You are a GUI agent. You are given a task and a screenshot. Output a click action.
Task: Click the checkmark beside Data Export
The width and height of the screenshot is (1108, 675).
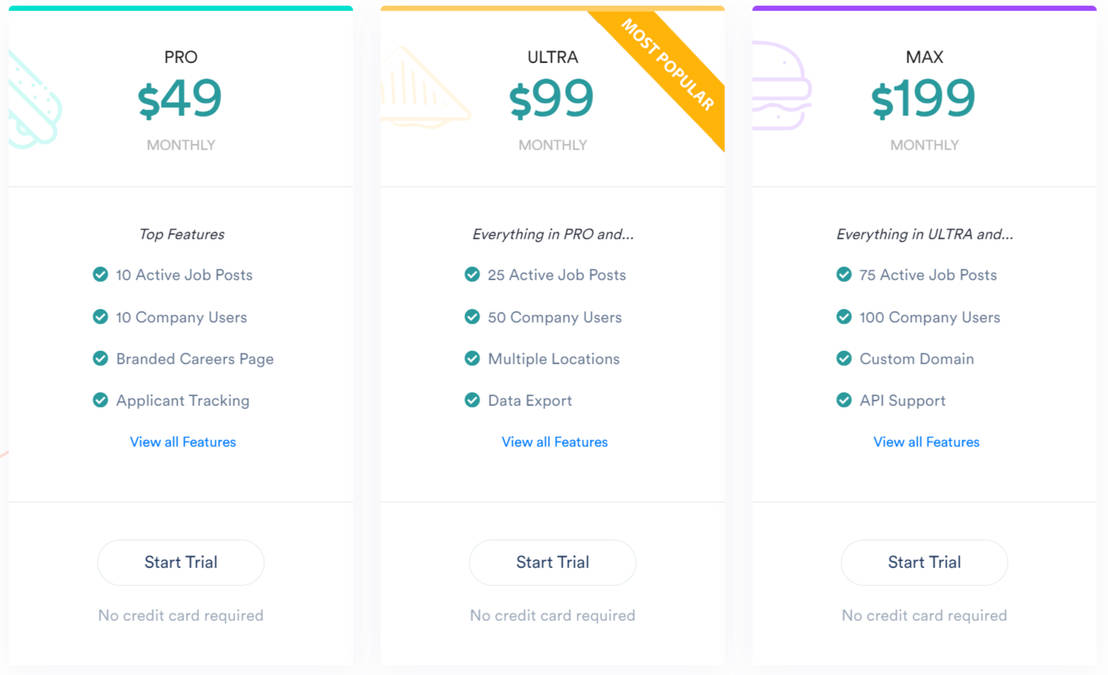tap(472, 400)
